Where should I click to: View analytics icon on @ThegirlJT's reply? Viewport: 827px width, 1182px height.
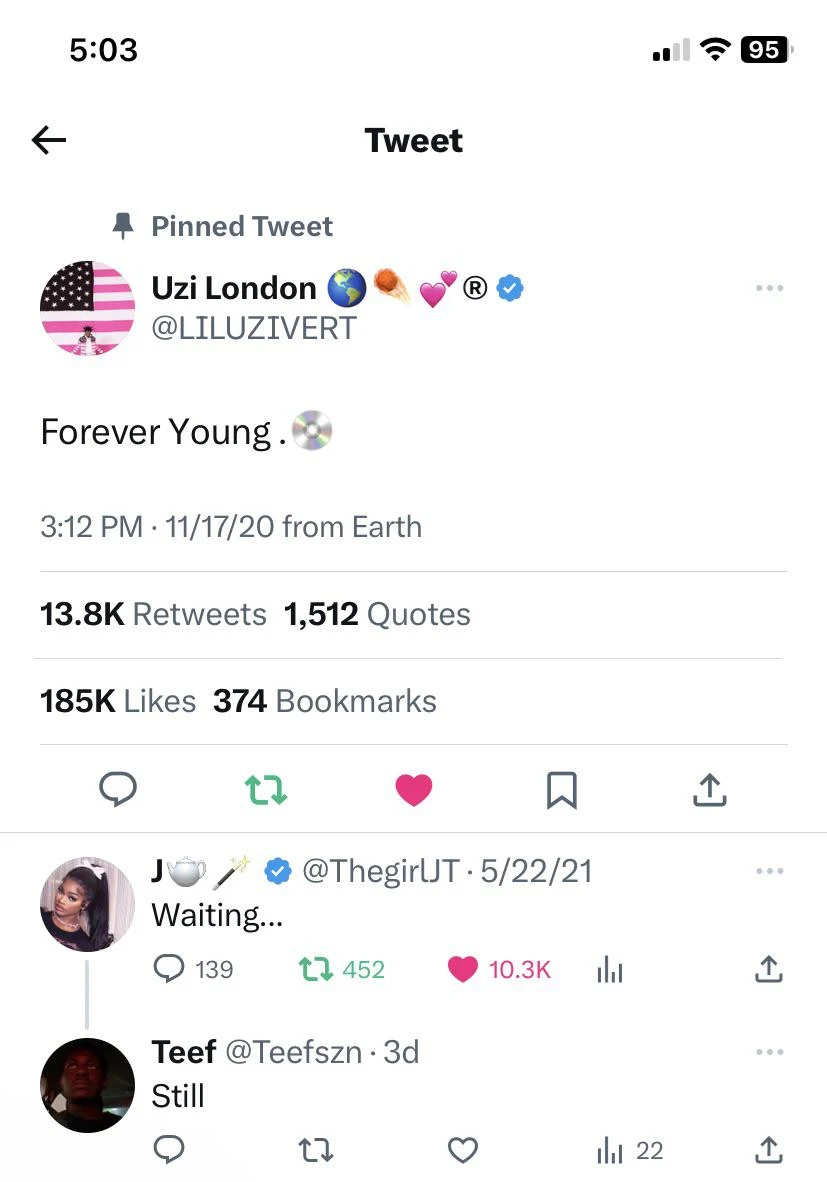(610, 969)
